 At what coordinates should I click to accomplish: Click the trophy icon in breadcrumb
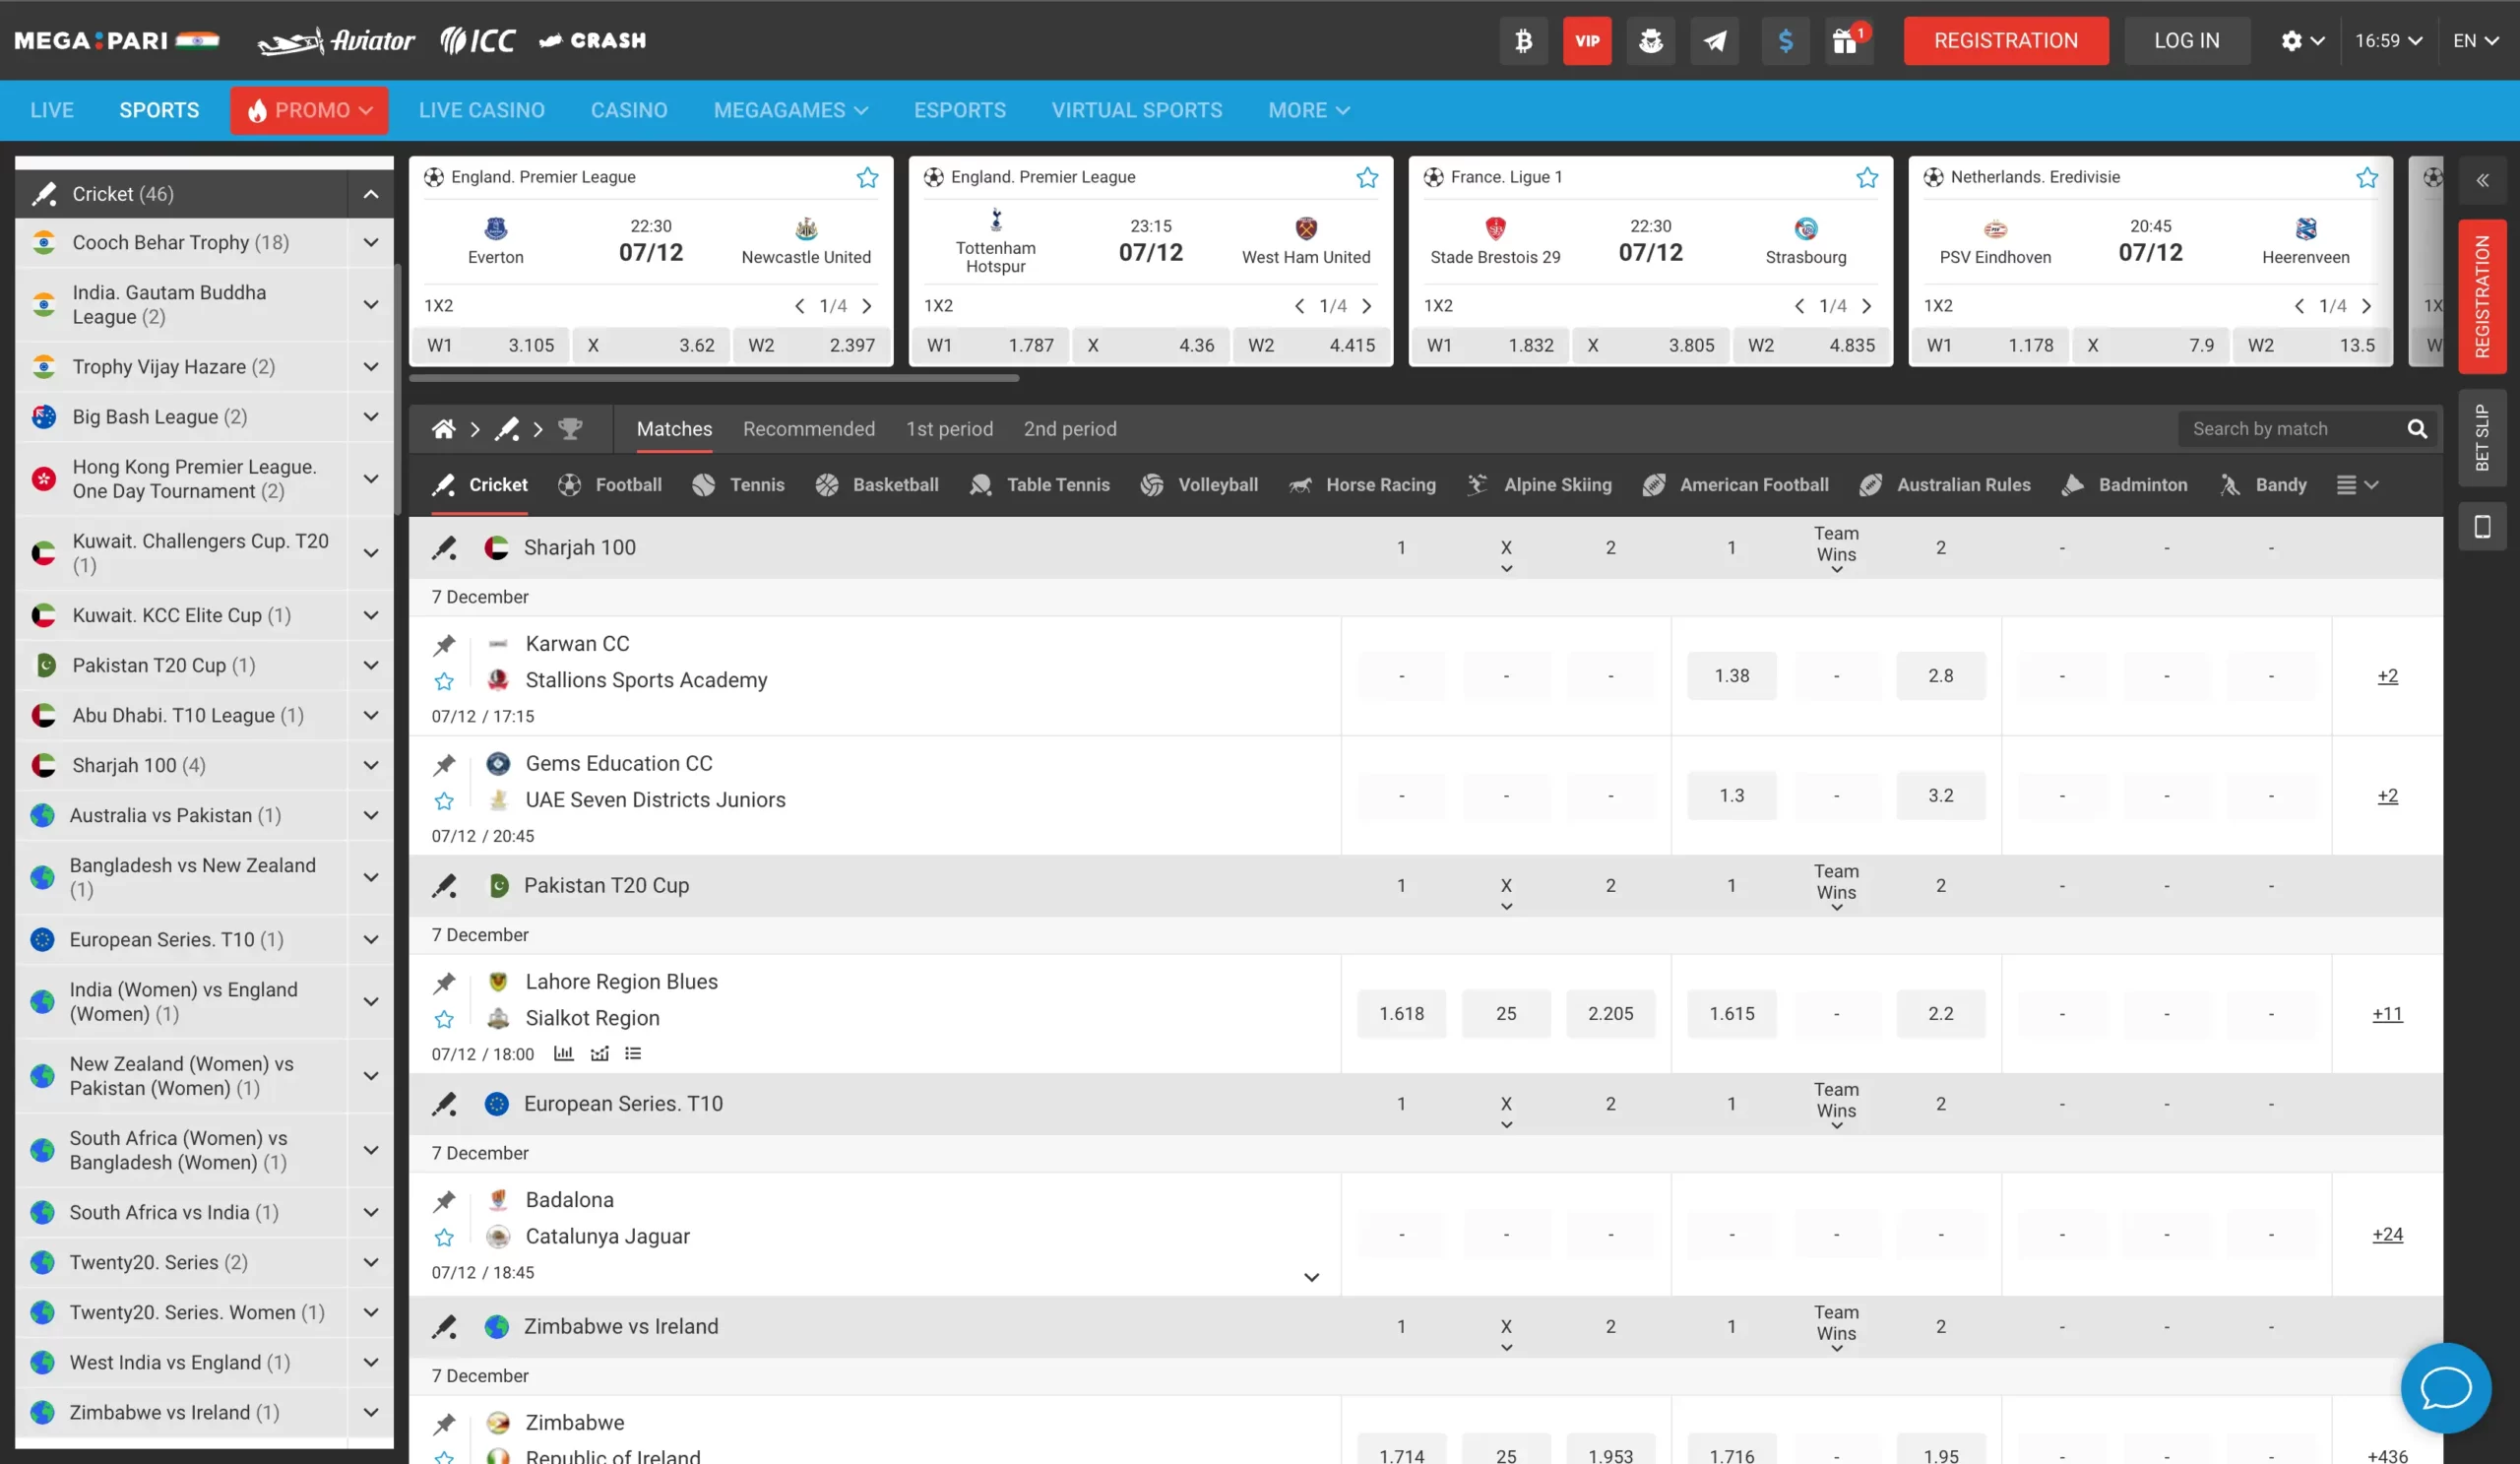[x=570, y=429]
